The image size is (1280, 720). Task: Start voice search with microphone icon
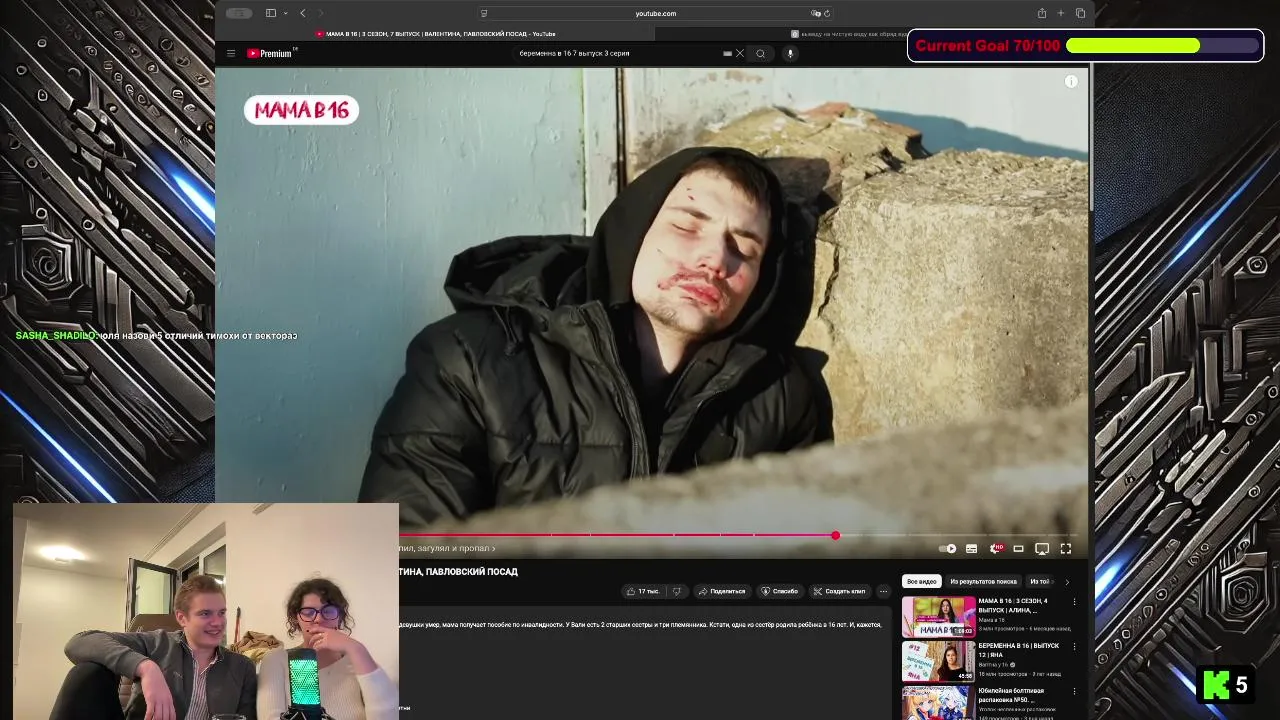(x=790, y=54)
